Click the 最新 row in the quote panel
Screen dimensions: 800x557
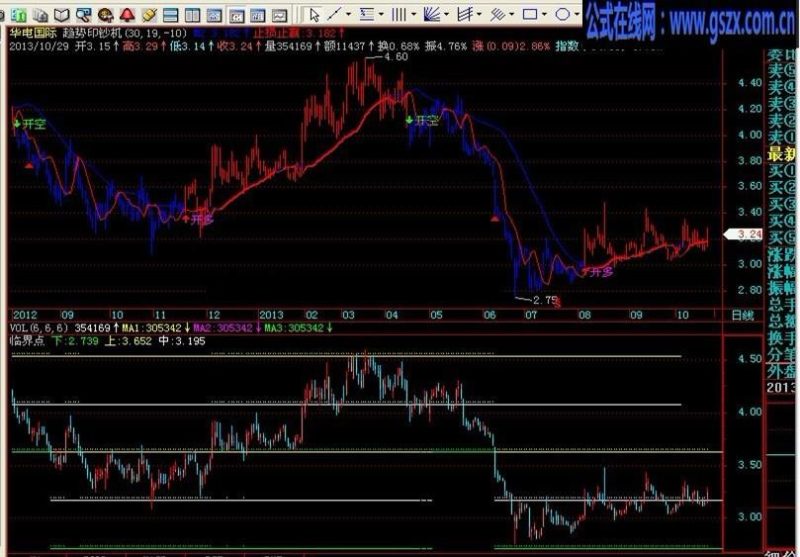point(783,153)
